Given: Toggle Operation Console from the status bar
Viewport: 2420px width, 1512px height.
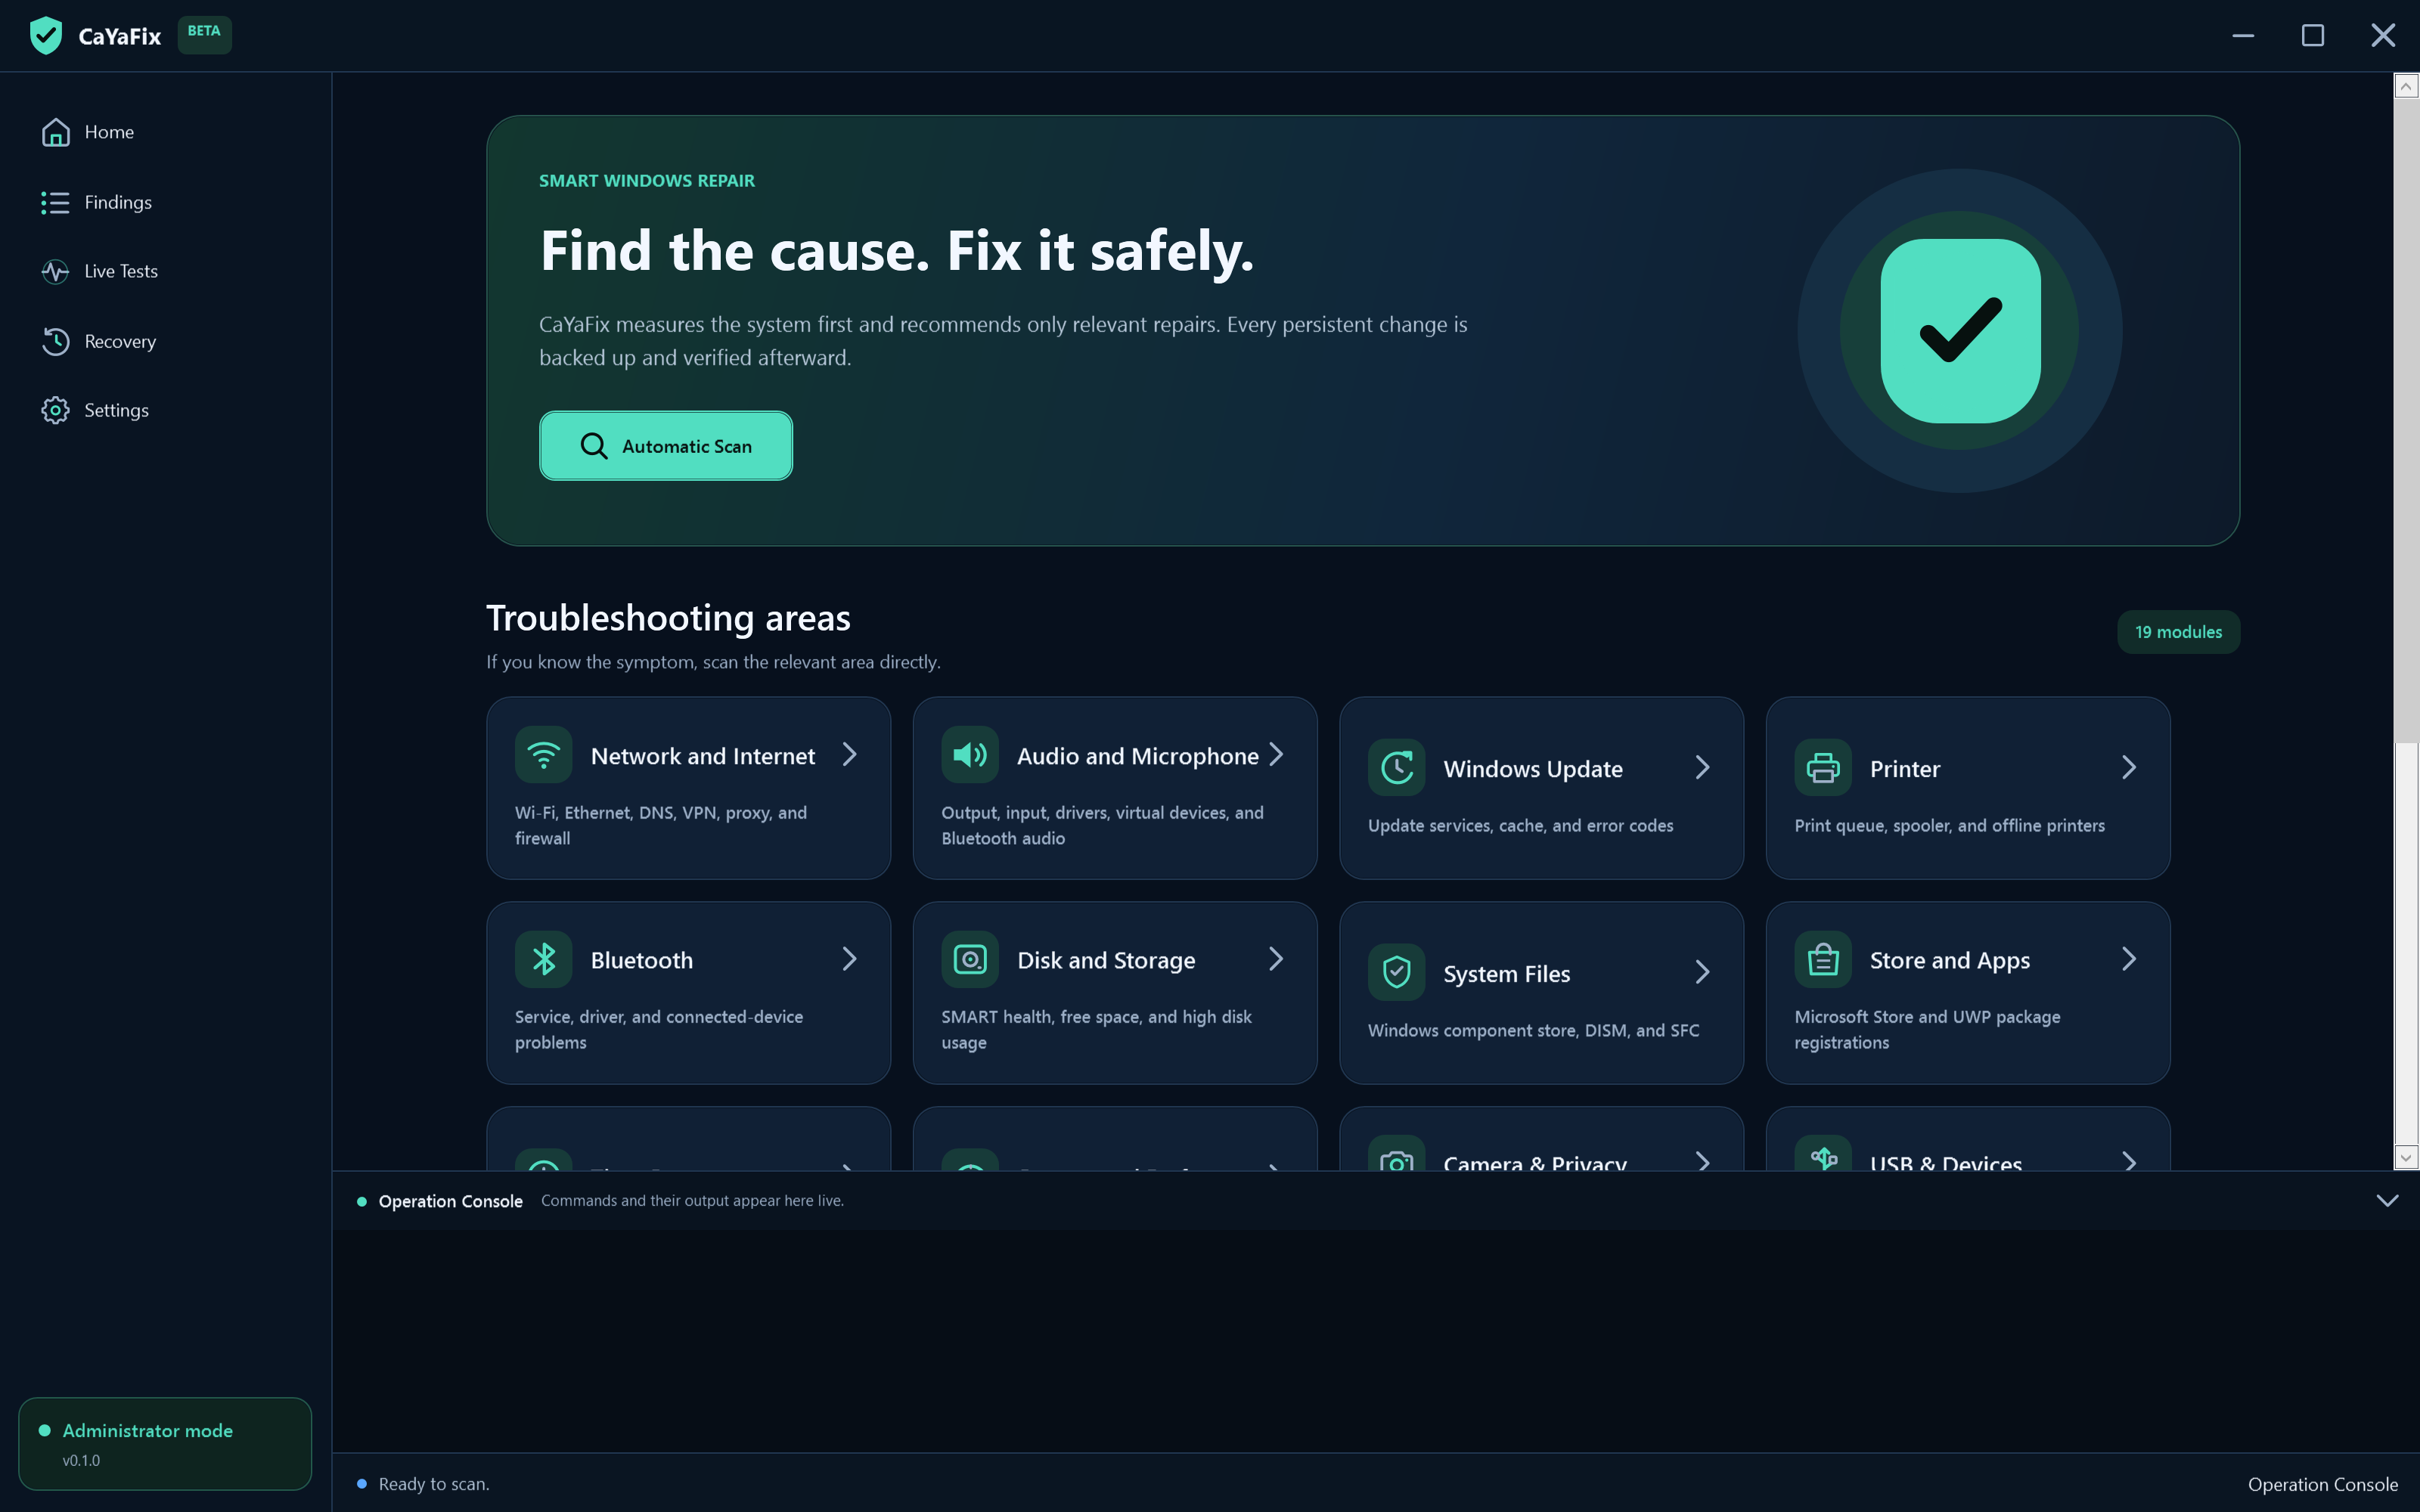Looking at the screenshot, I should click(x=2322, y=1484).
